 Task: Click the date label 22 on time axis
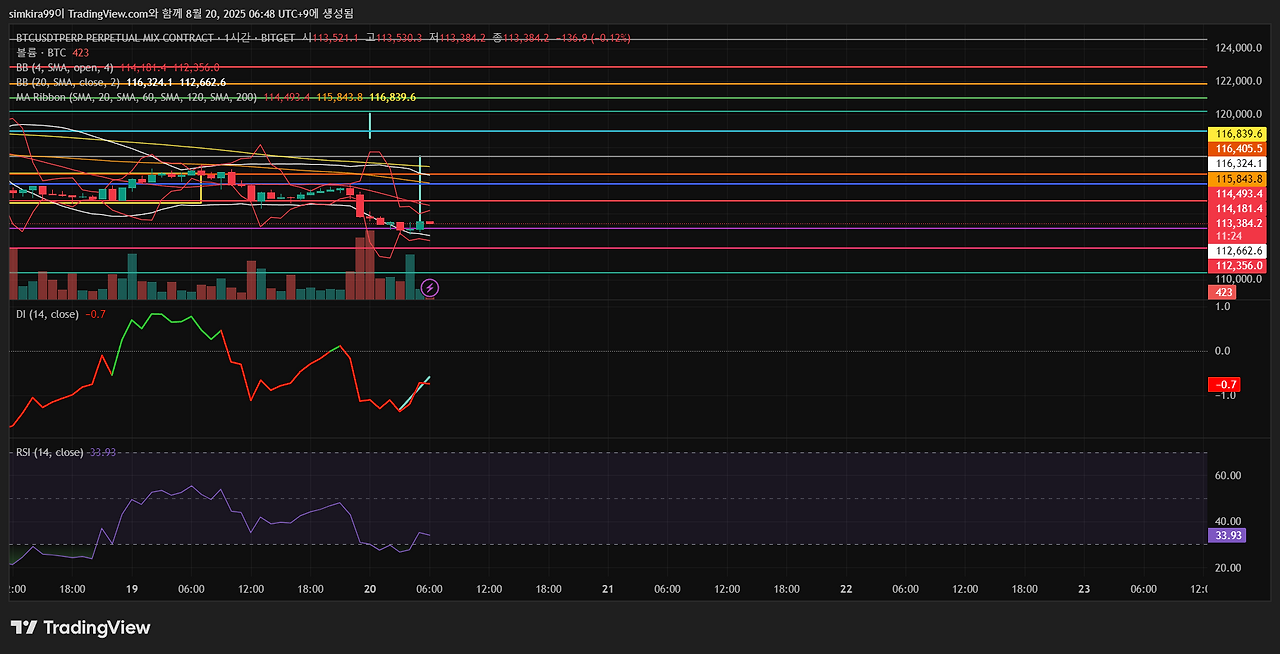tap(846, 590)
